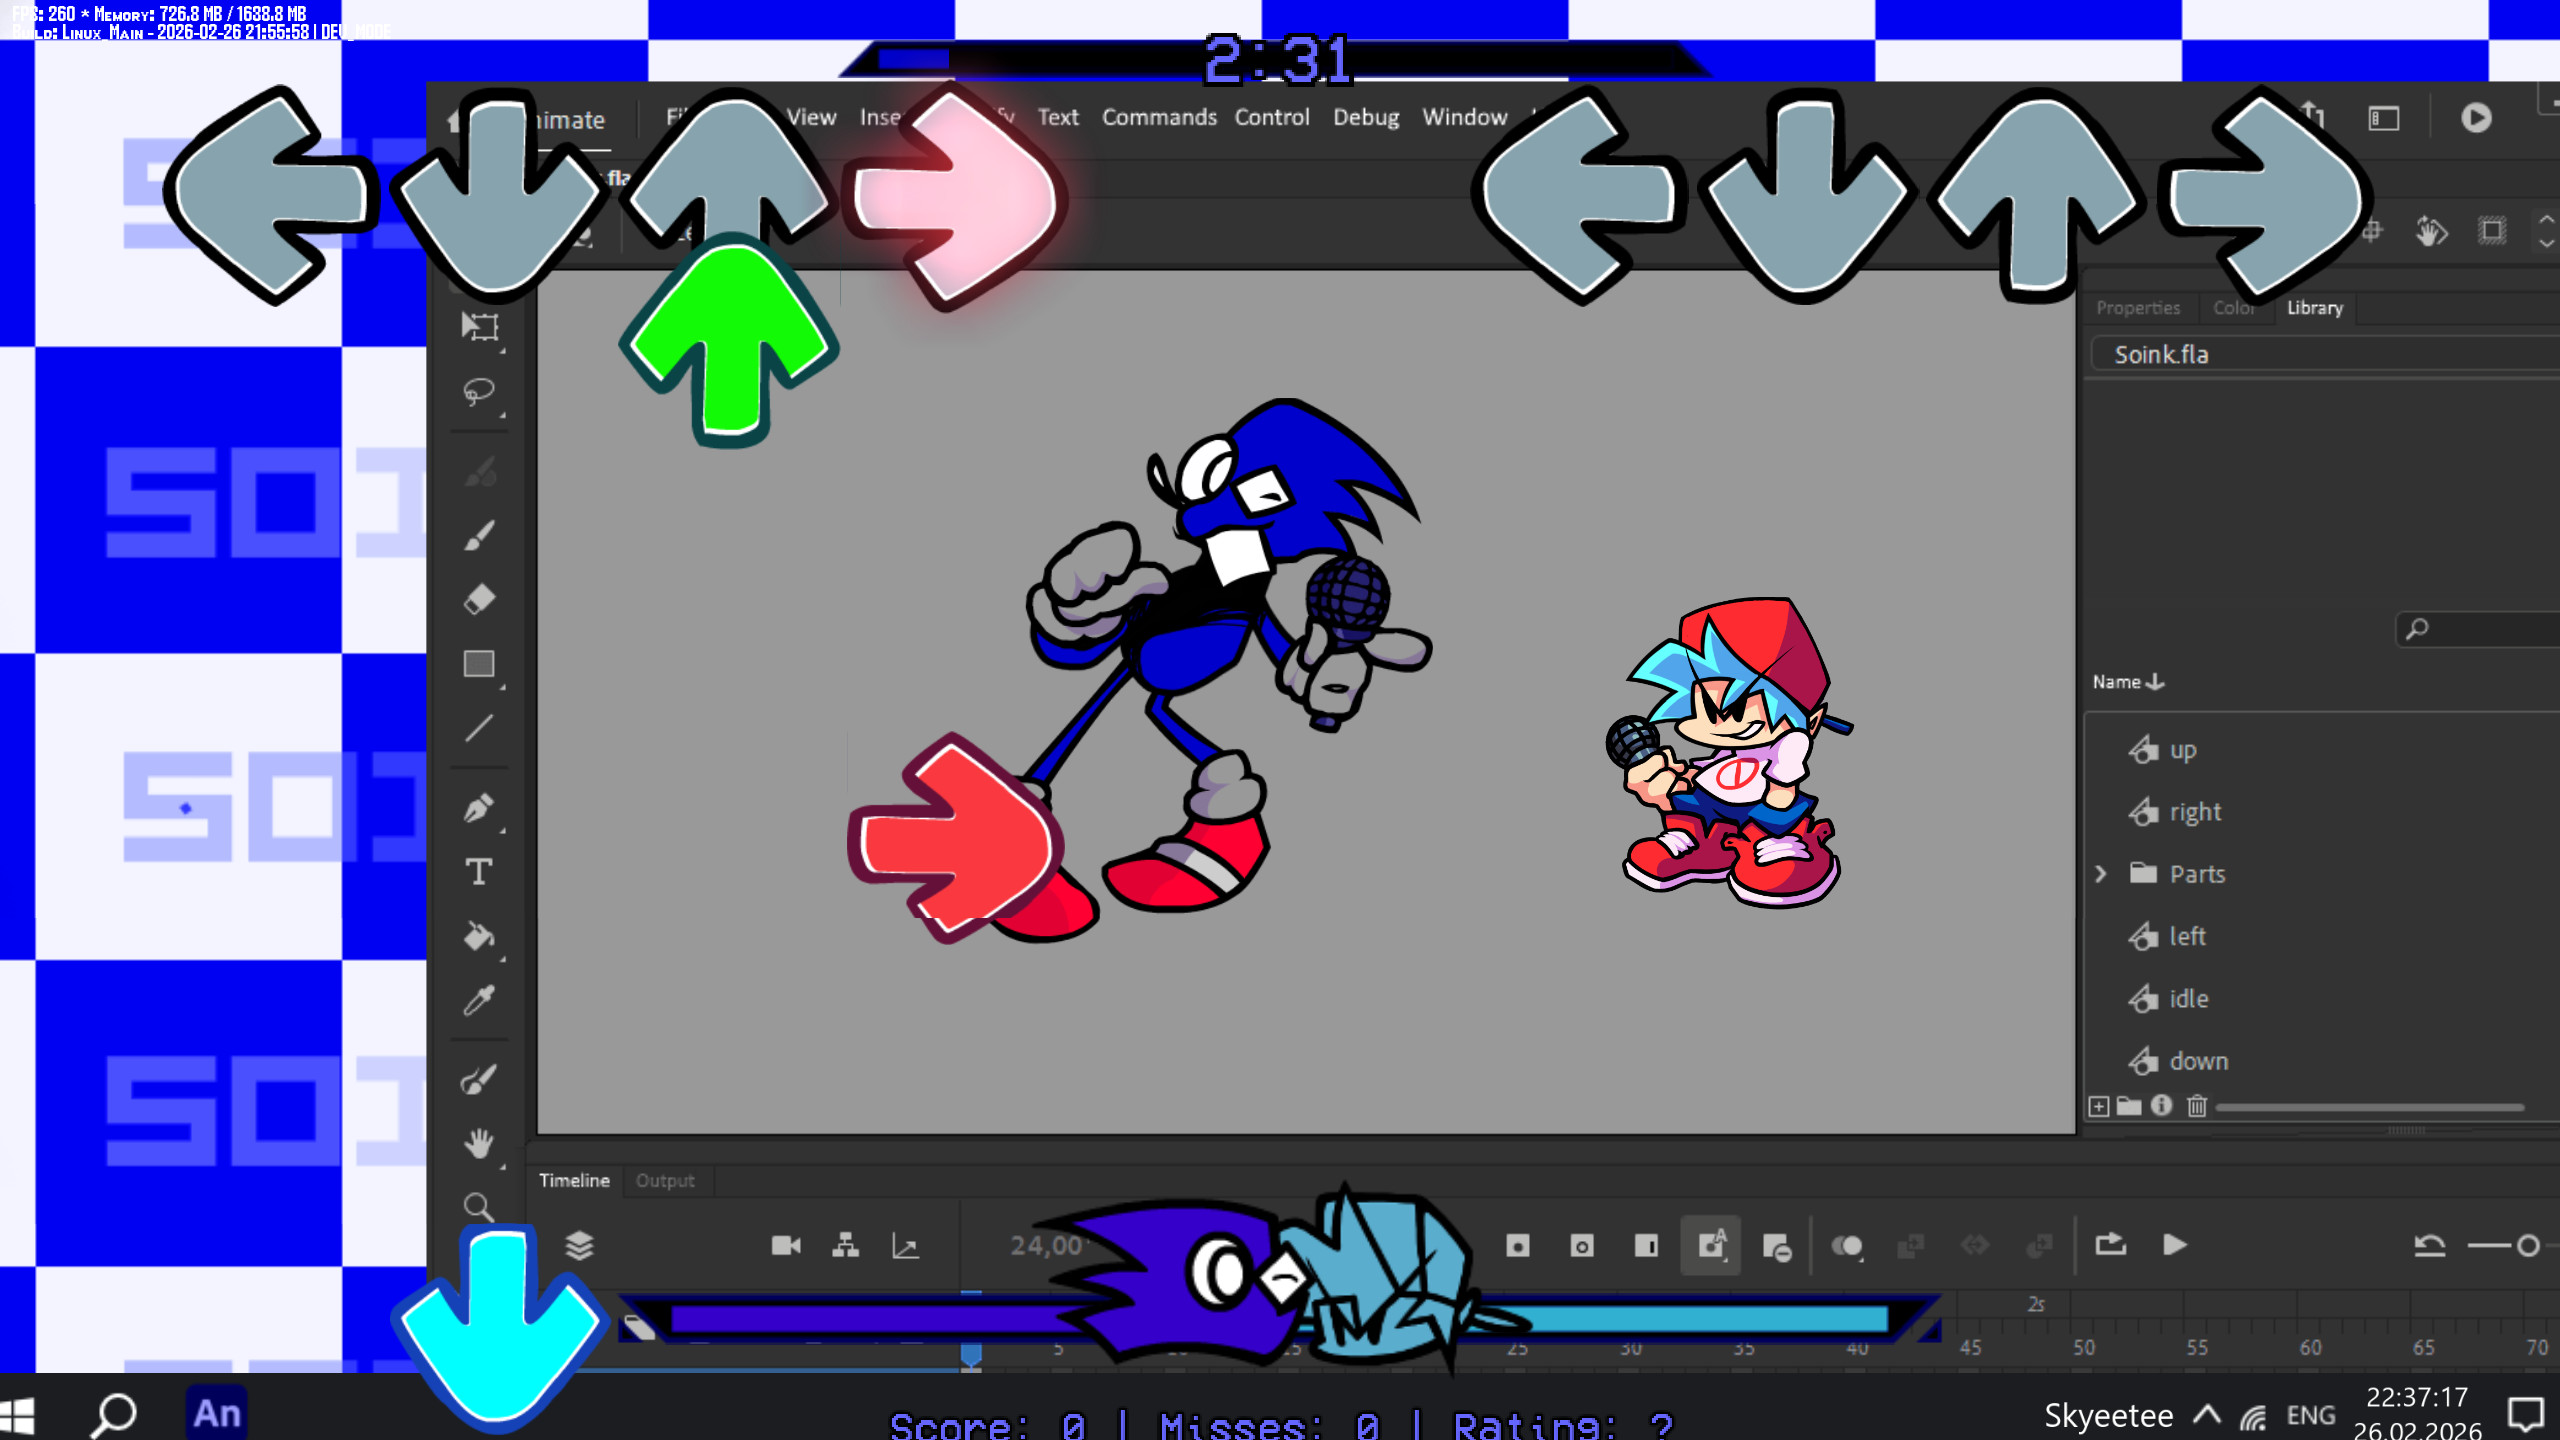Open the Debug menu
The height and width of the screenshot is (1440, 2560).
(x=1365, y=117)
